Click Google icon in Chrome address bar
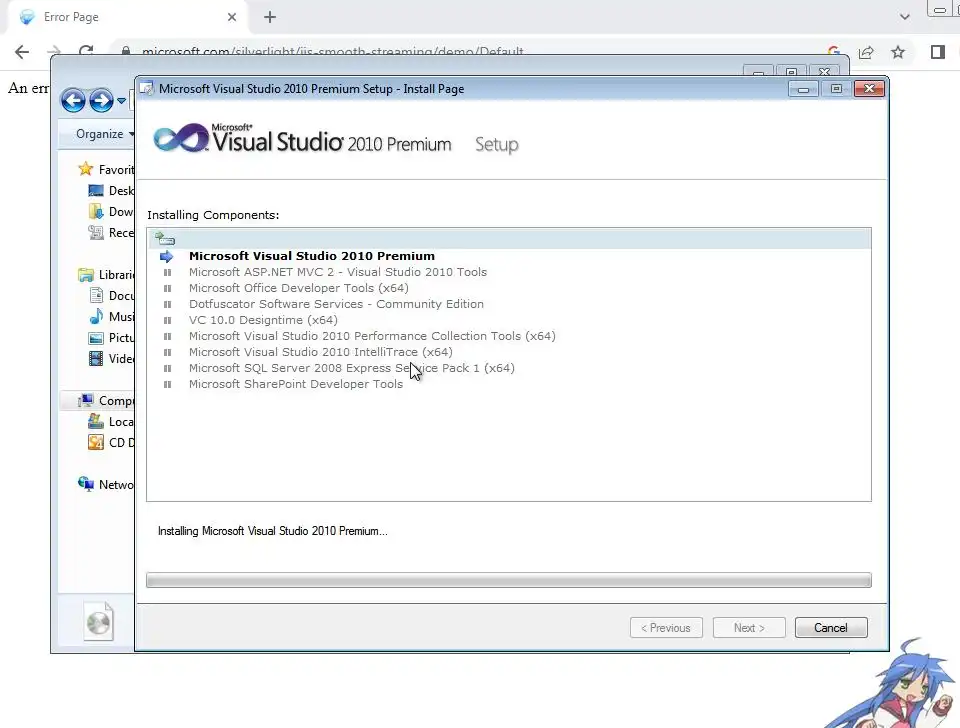This screenshot has width=960, height=728. click(x=833, y=52)
